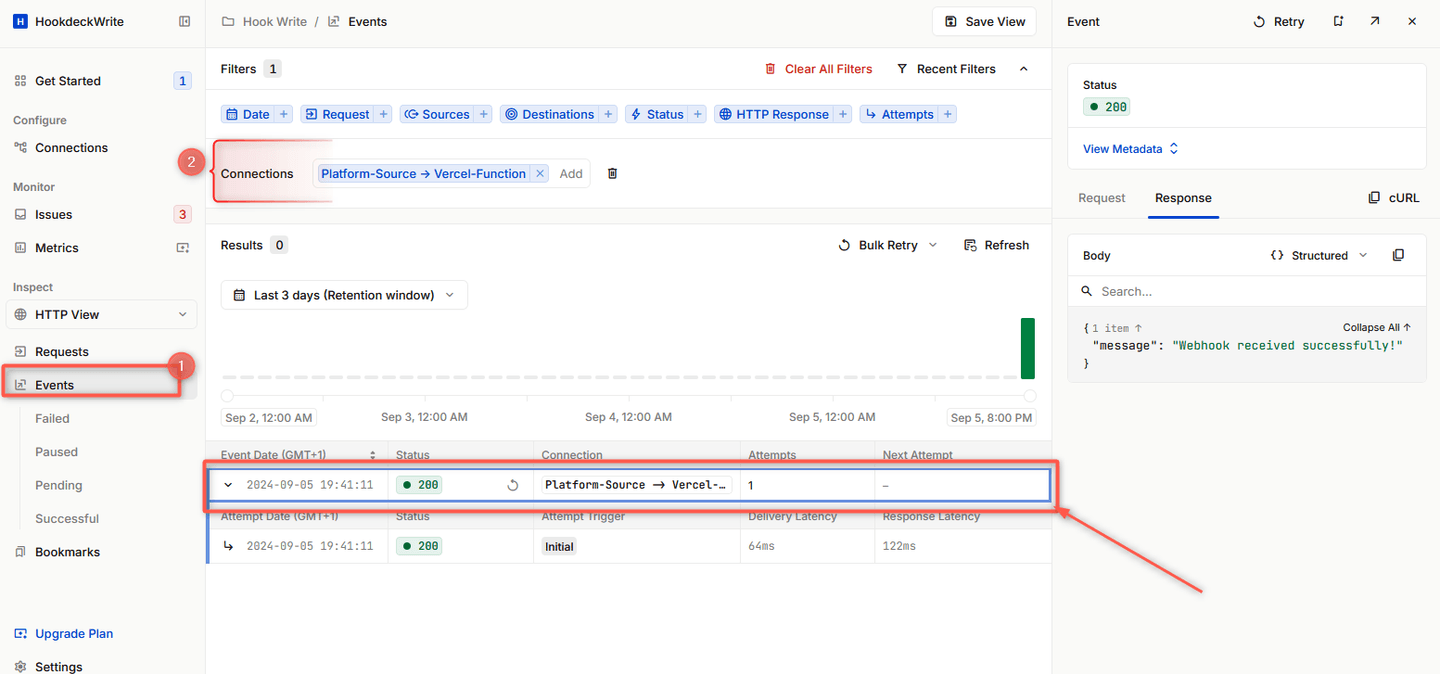Image resolution: width=1440 pixels, height=674 pixels.
Task: Switch to the Request tab
Action: coord(1101,197)
